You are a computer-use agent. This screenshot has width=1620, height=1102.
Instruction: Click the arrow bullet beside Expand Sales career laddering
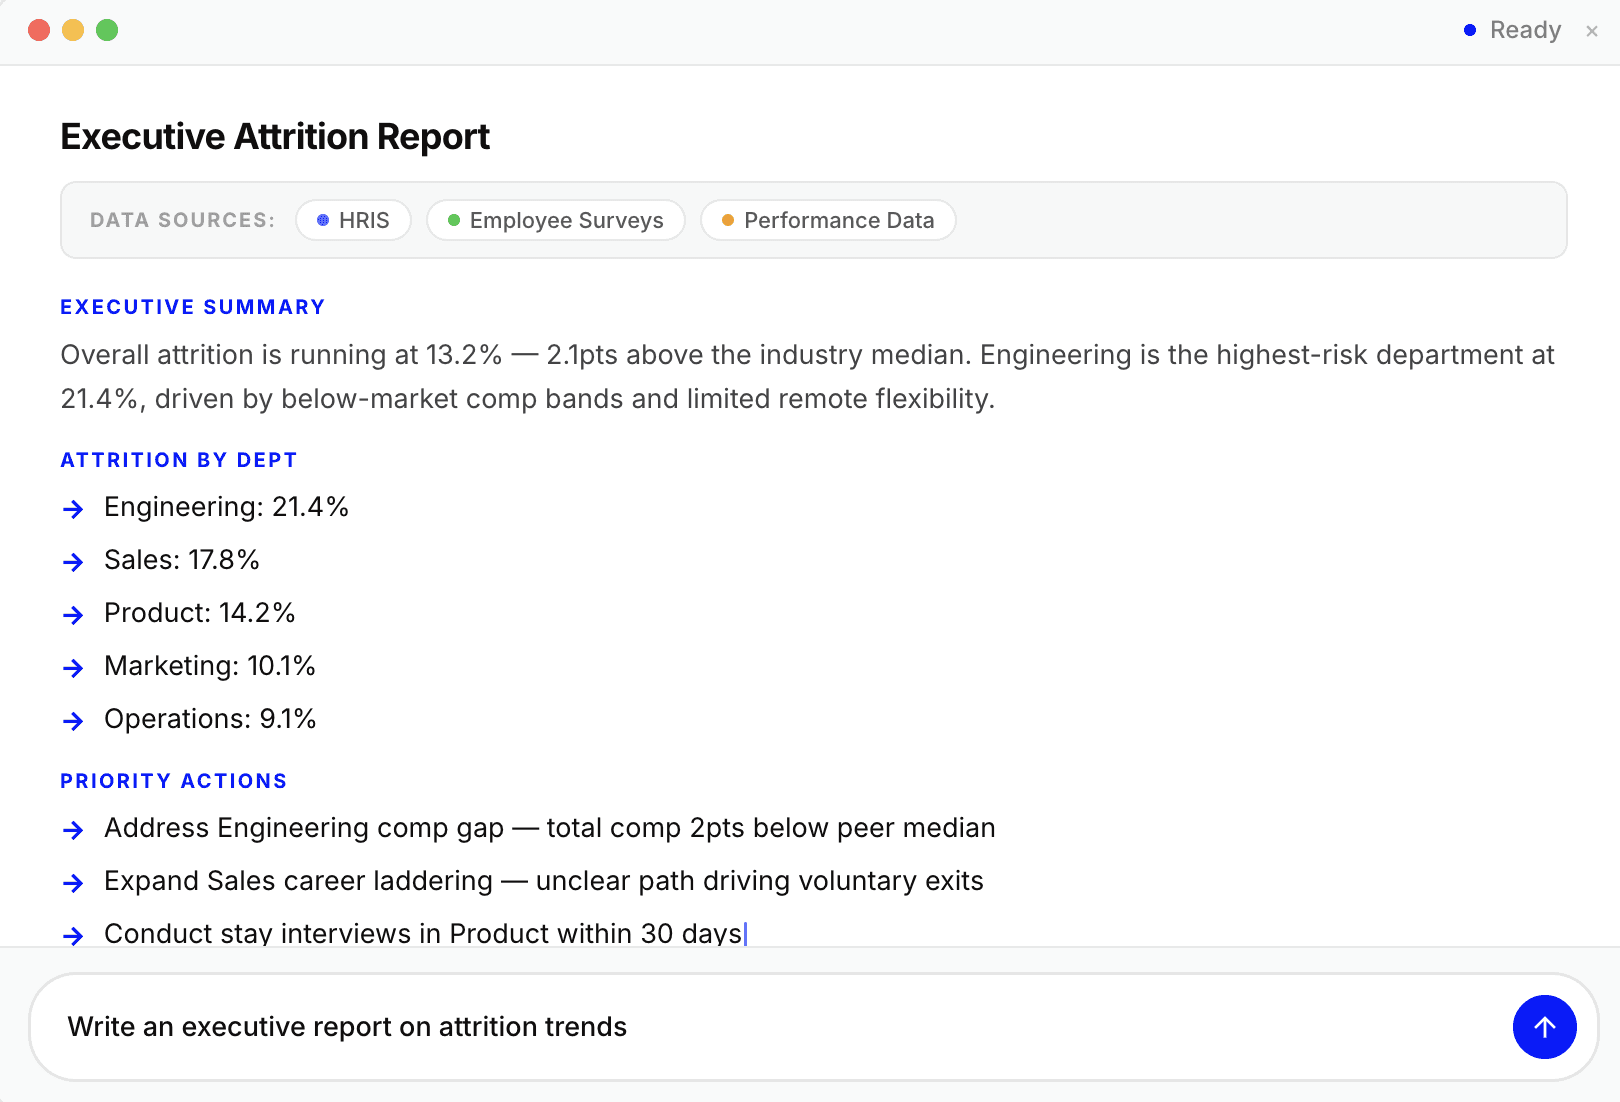(x=73, y=883)
